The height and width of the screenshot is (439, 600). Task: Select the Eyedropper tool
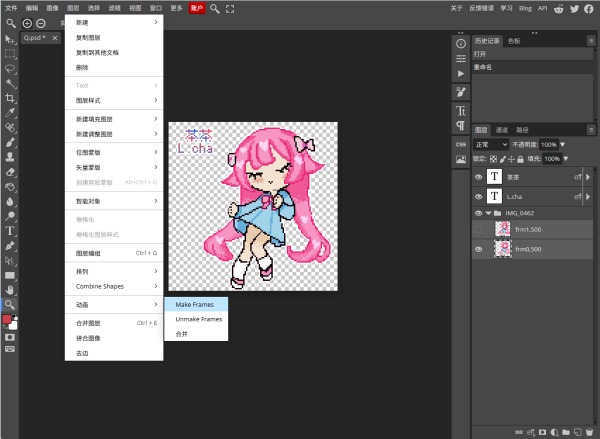10,113
